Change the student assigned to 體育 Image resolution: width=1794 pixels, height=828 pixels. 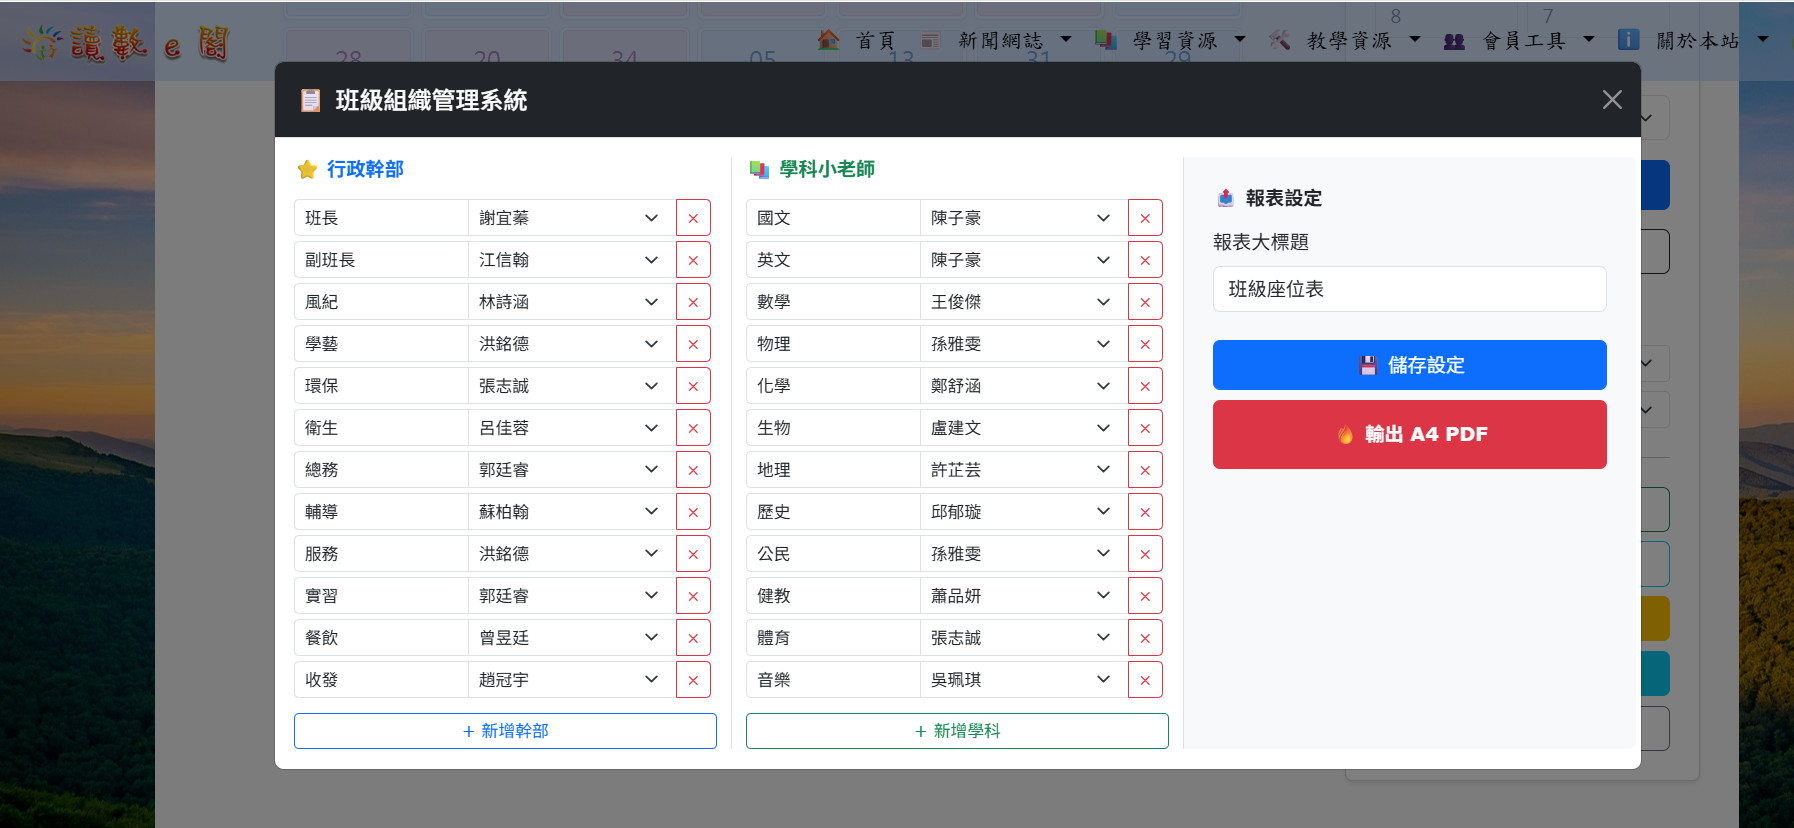tap(1022, 638)
